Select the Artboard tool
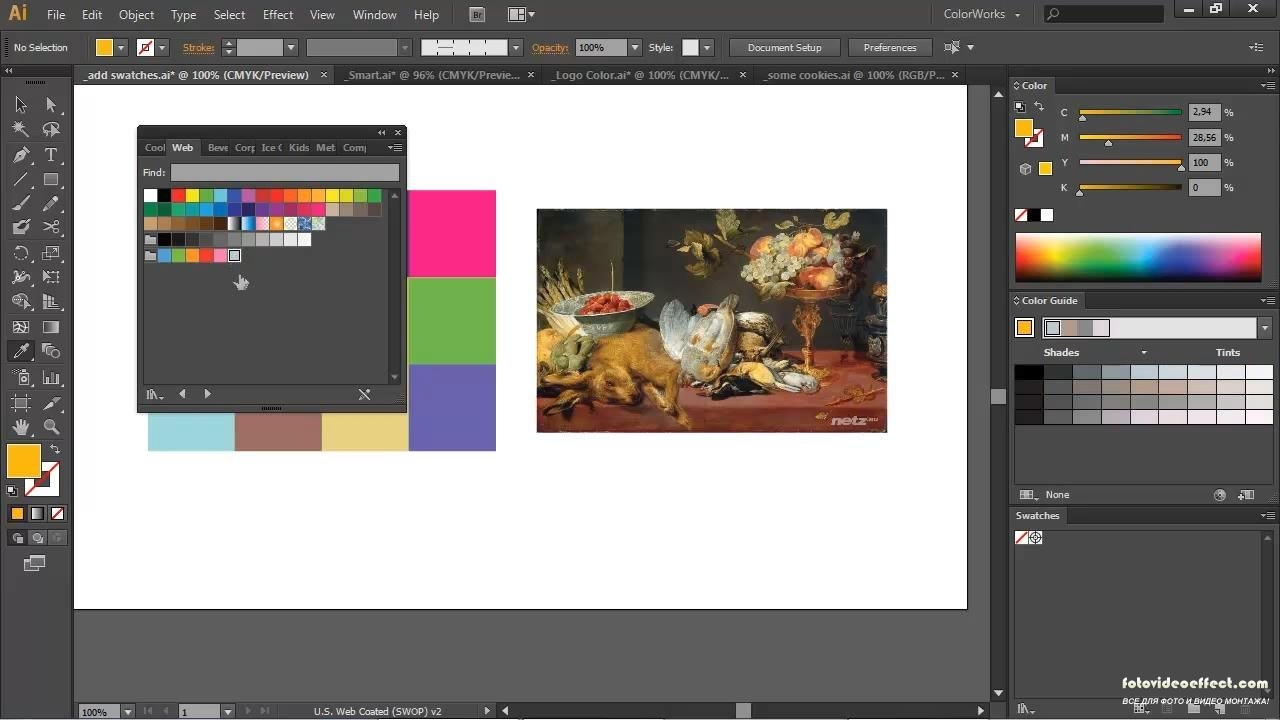 [x=20, y=403]
